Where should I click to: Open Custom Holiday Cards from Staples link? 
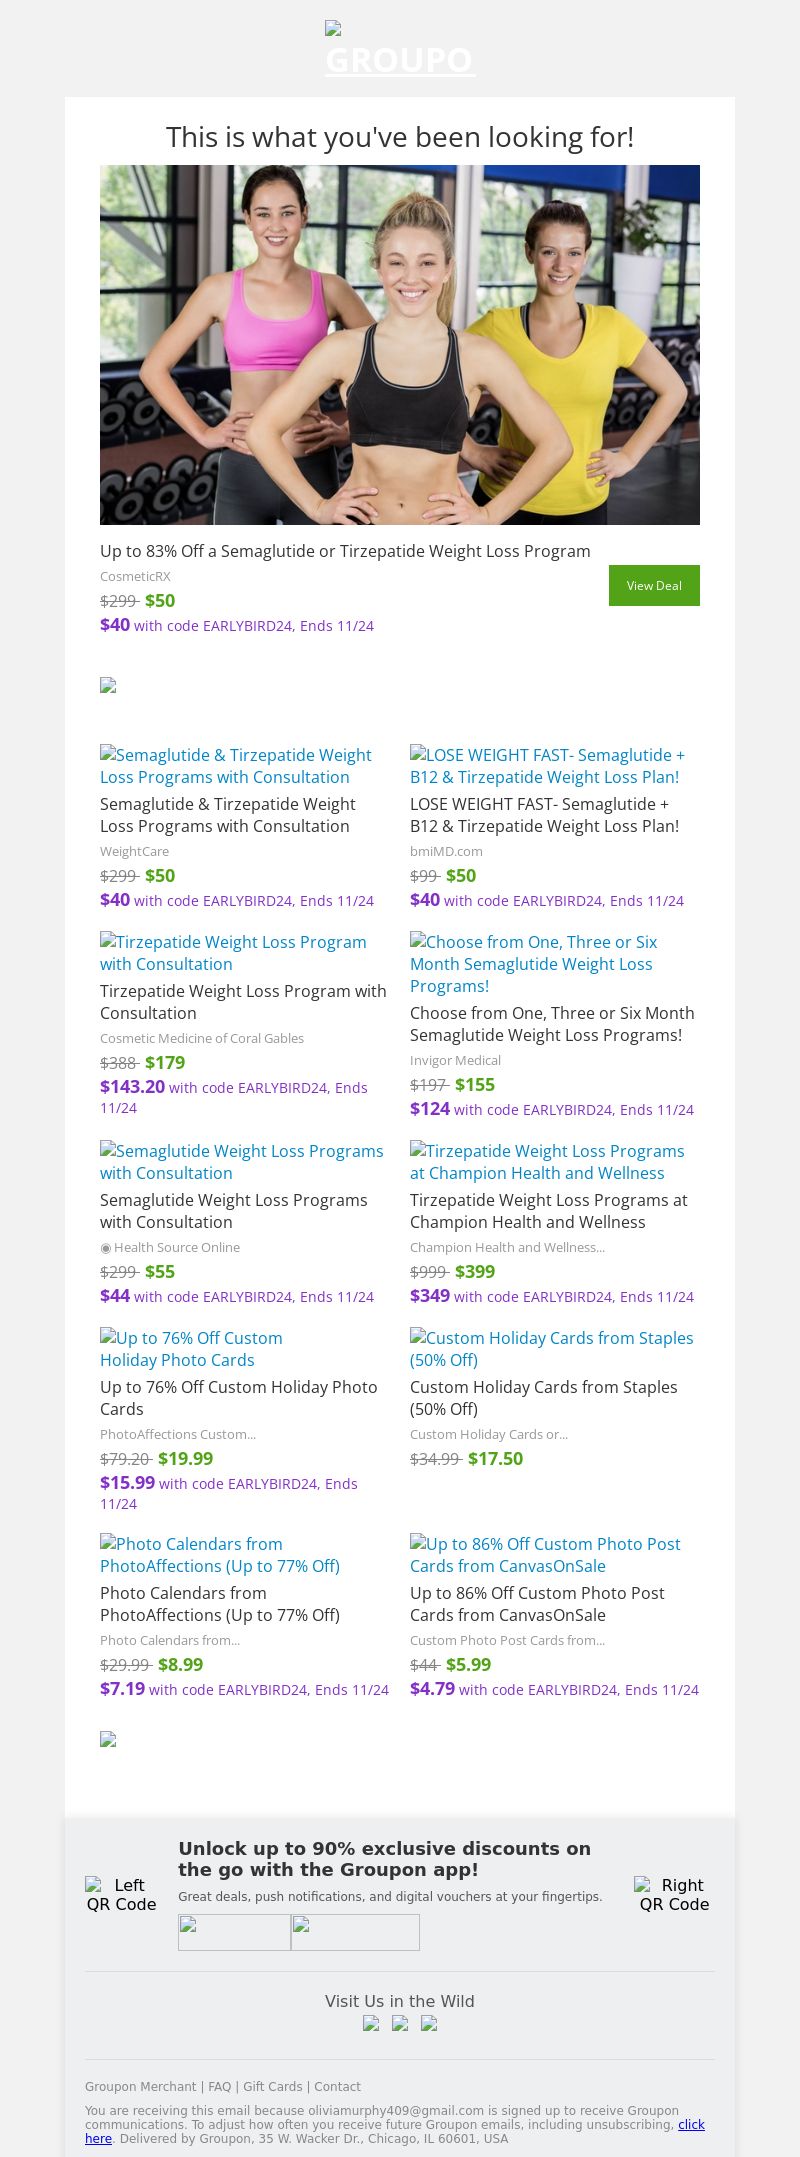(x=551, y=1349)
